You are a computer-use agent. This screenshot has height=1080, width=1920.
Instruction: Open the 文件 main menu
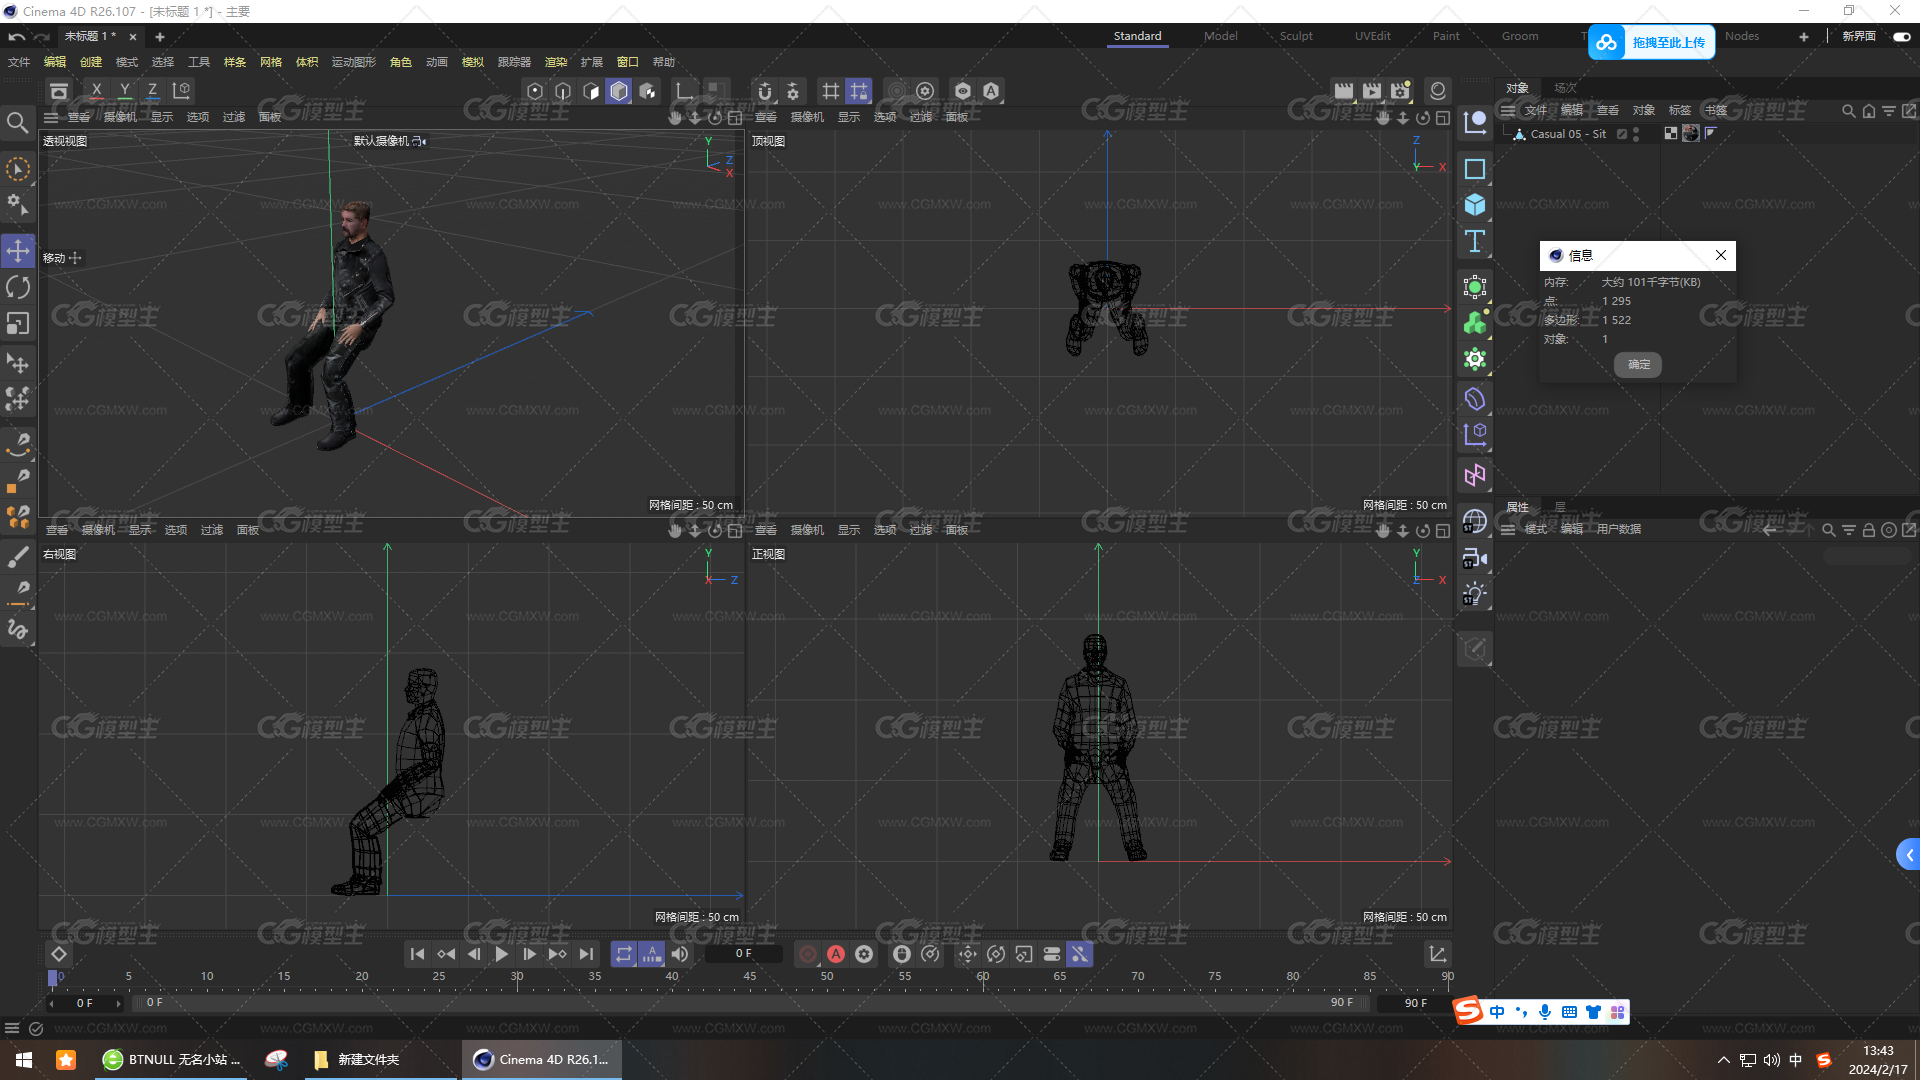(x=19, y=62)
